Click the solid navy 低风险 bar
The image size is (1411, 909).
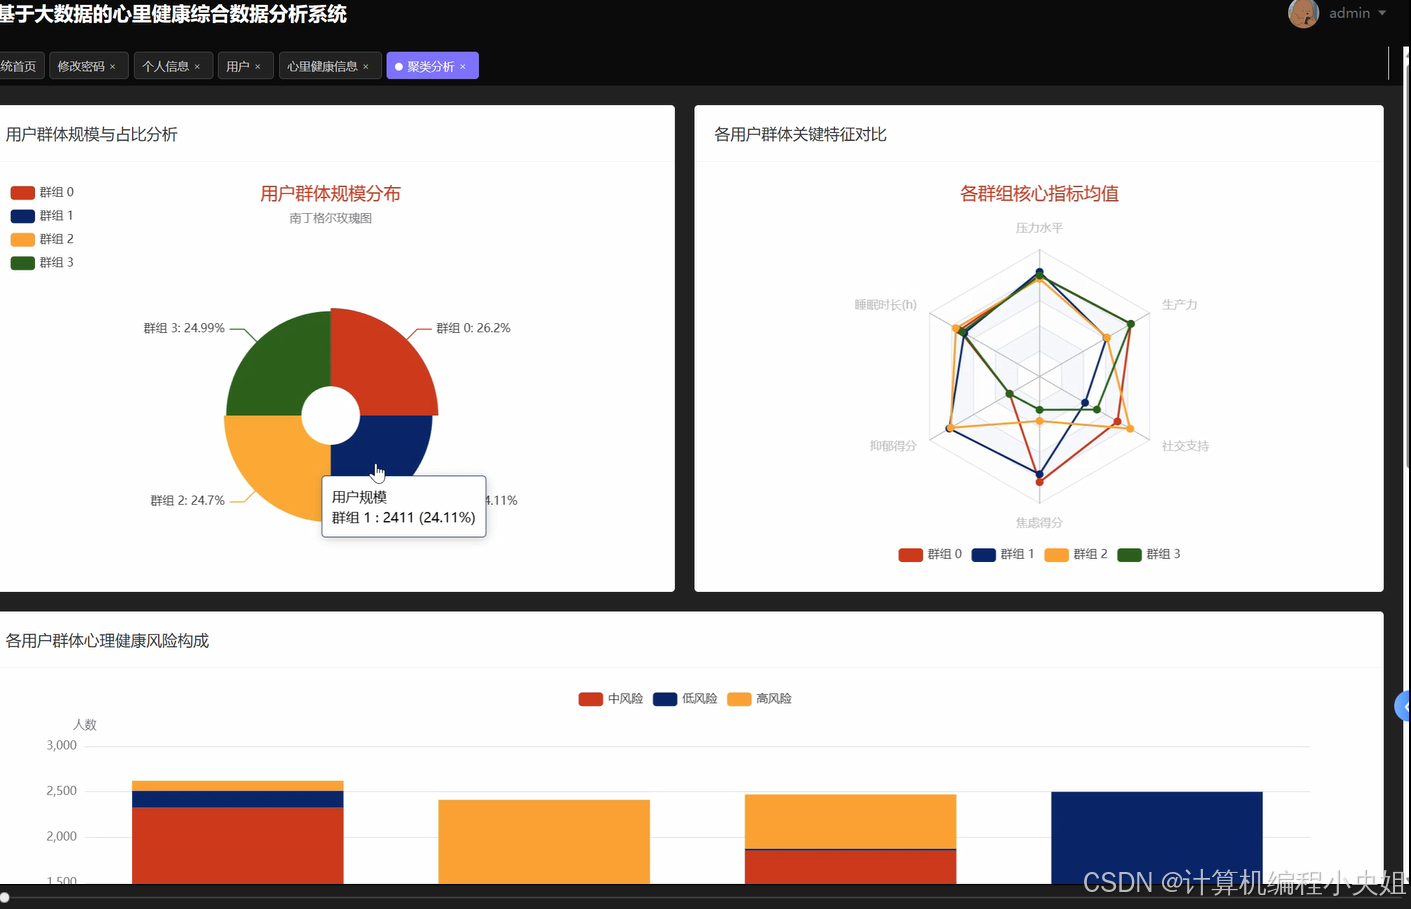(1157, 838)
